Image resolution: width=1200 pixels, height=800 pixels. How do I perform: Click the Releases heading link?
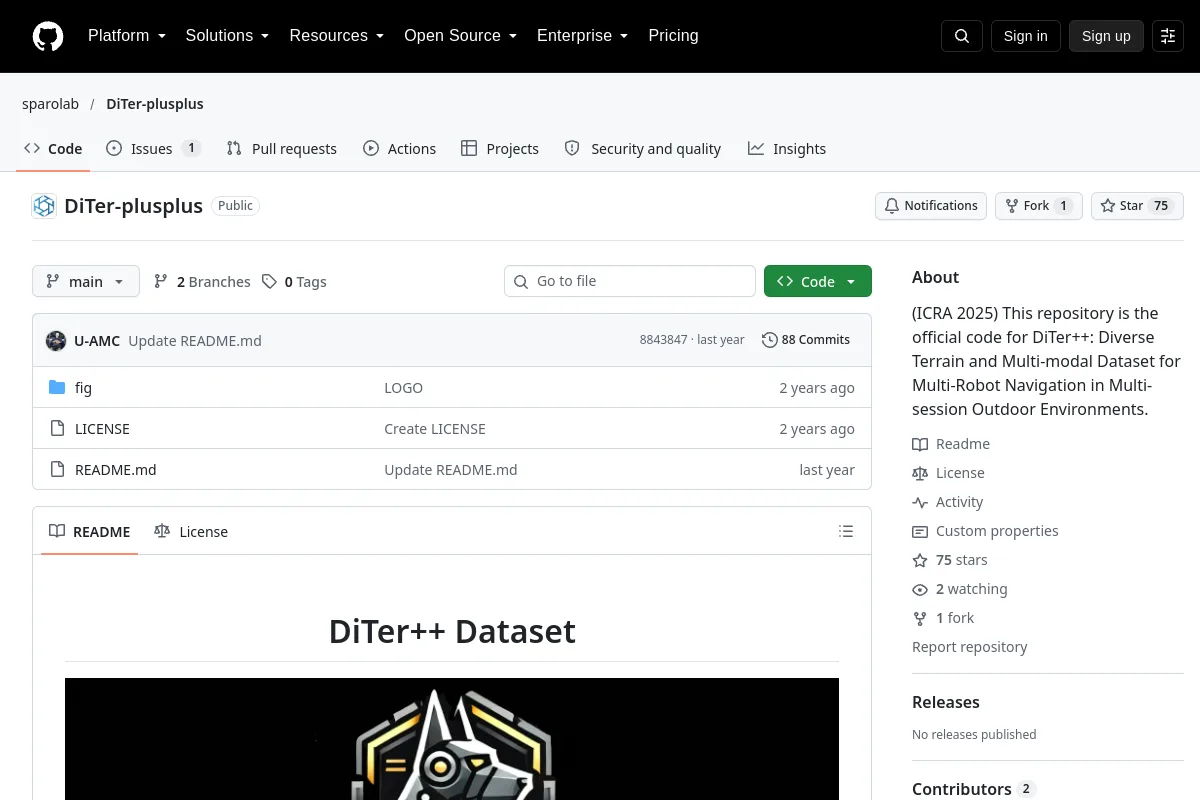click(x=946, y=702)
